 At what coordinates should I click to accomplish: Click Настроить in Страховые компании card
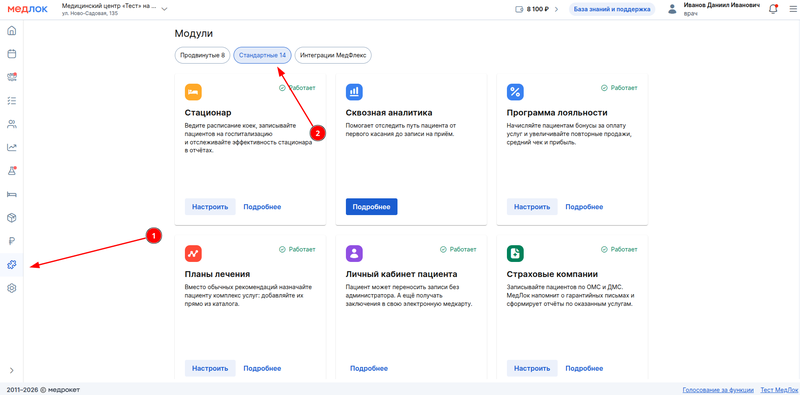pos(532,368)
